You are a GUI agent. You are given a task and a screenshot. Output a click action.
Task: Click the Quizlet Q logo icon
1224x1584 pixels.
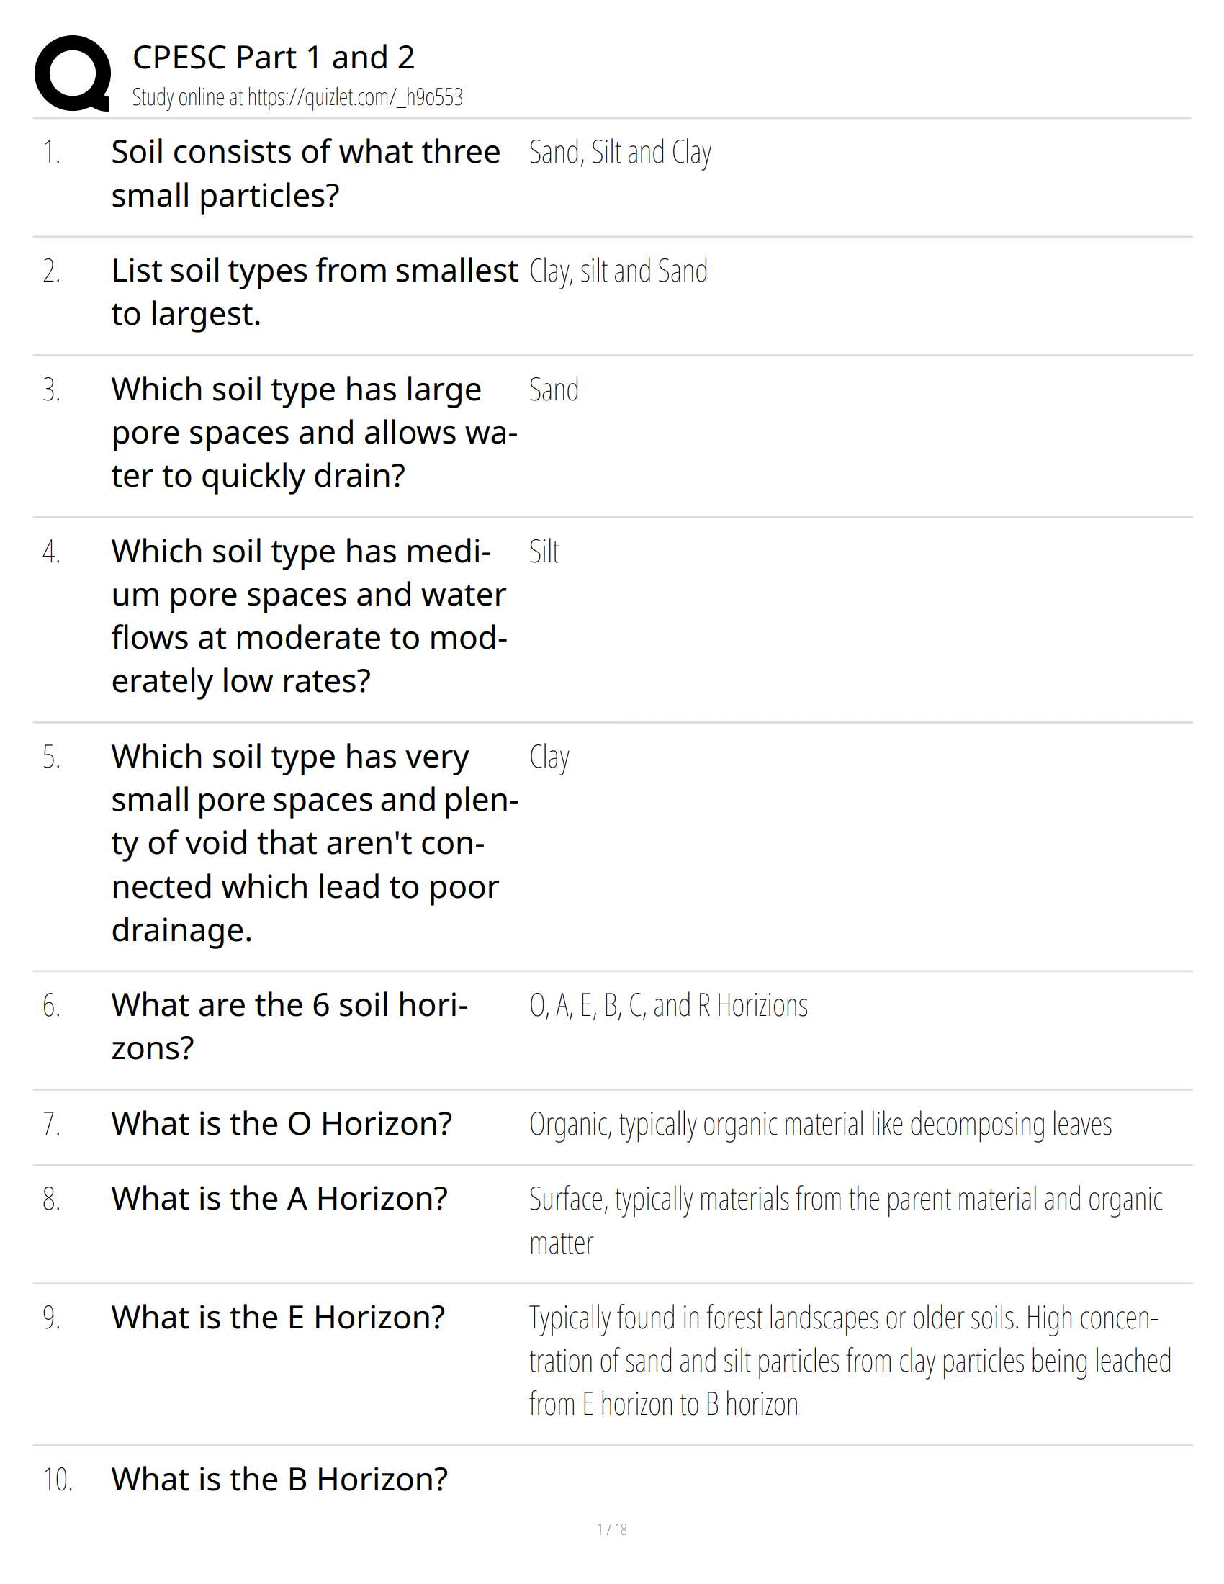[71, 73]
